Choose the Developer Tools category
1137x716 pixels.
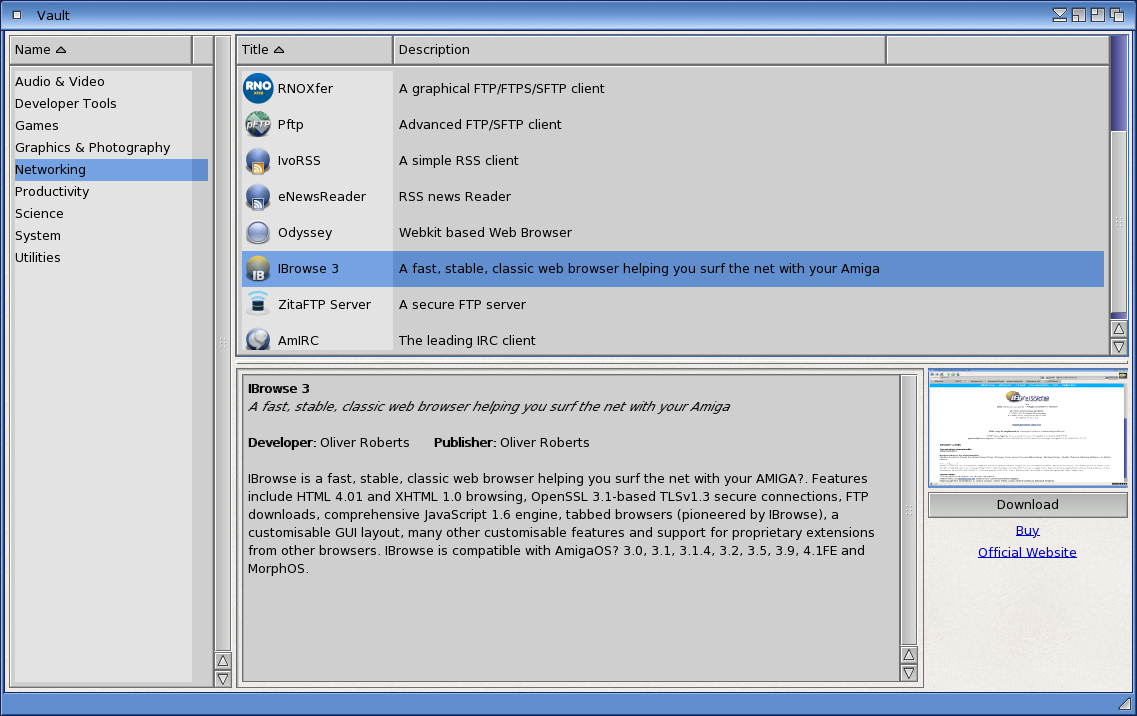pos(66,104)
